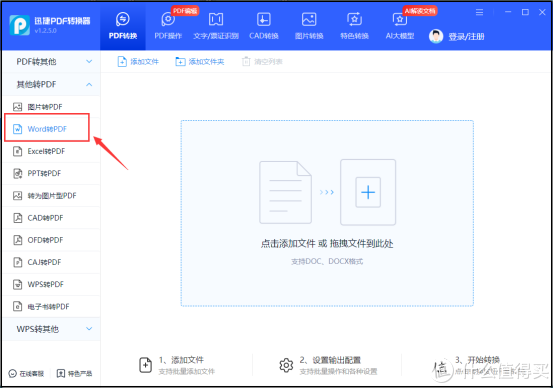Expand the WPS转其他 section chevron
Image resolution: width=554 pixels, height=388 pixels.
tap(89, 329)
